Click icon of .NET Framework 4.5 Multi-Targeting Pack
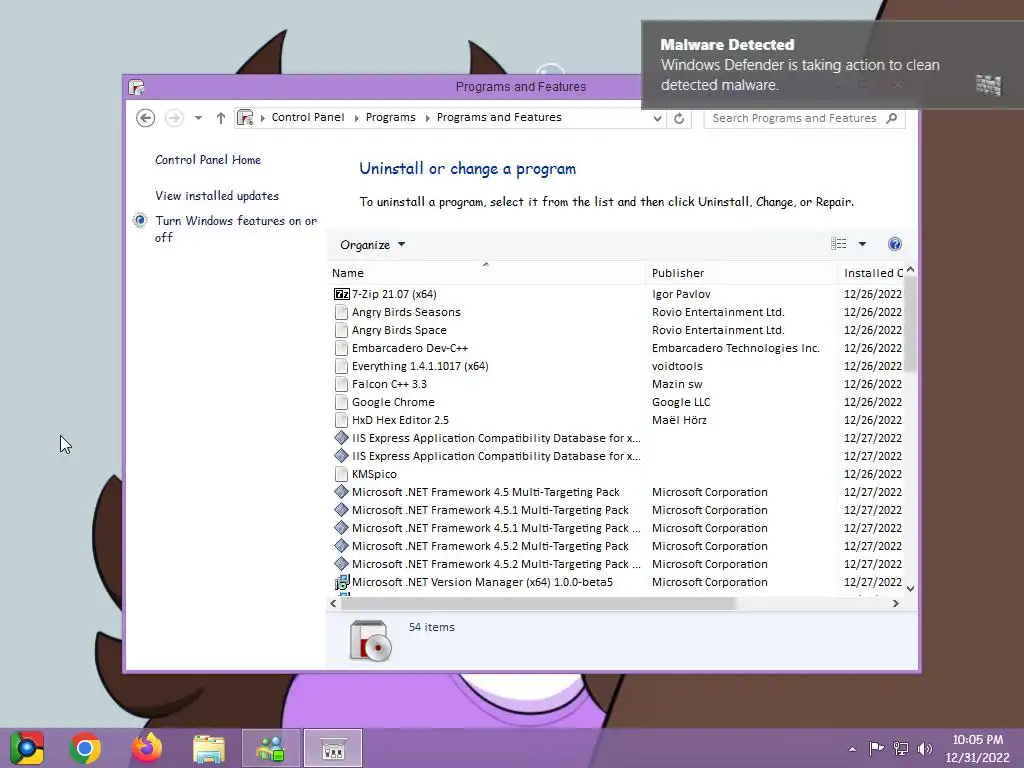The height and width of the screenshot is (768, 1024). click(x=342, y=492)
